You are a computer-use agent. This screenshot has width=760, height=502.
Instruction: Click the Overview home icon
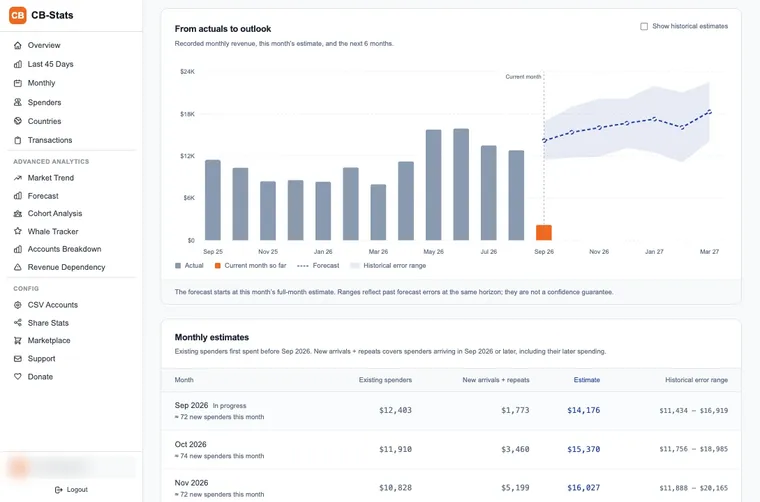pyautogui.click(x=18, y=45)
